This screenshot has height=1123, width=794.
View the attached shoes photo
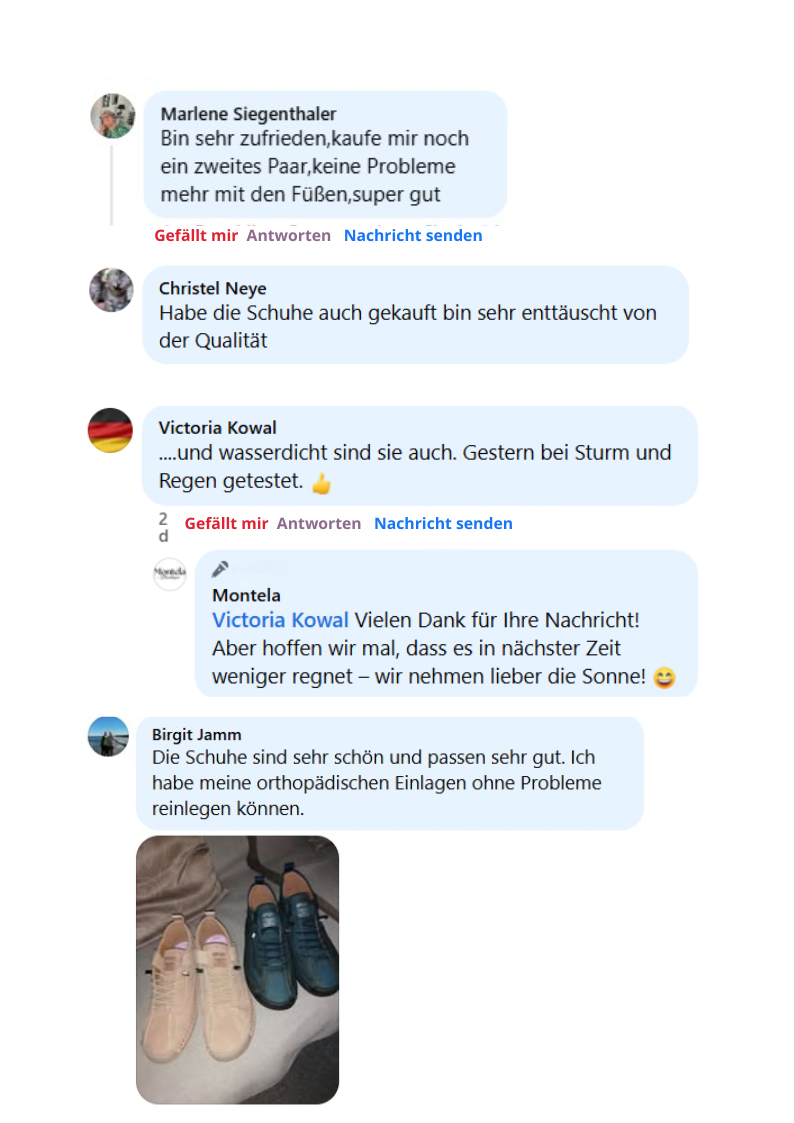[x=238, y=970]
